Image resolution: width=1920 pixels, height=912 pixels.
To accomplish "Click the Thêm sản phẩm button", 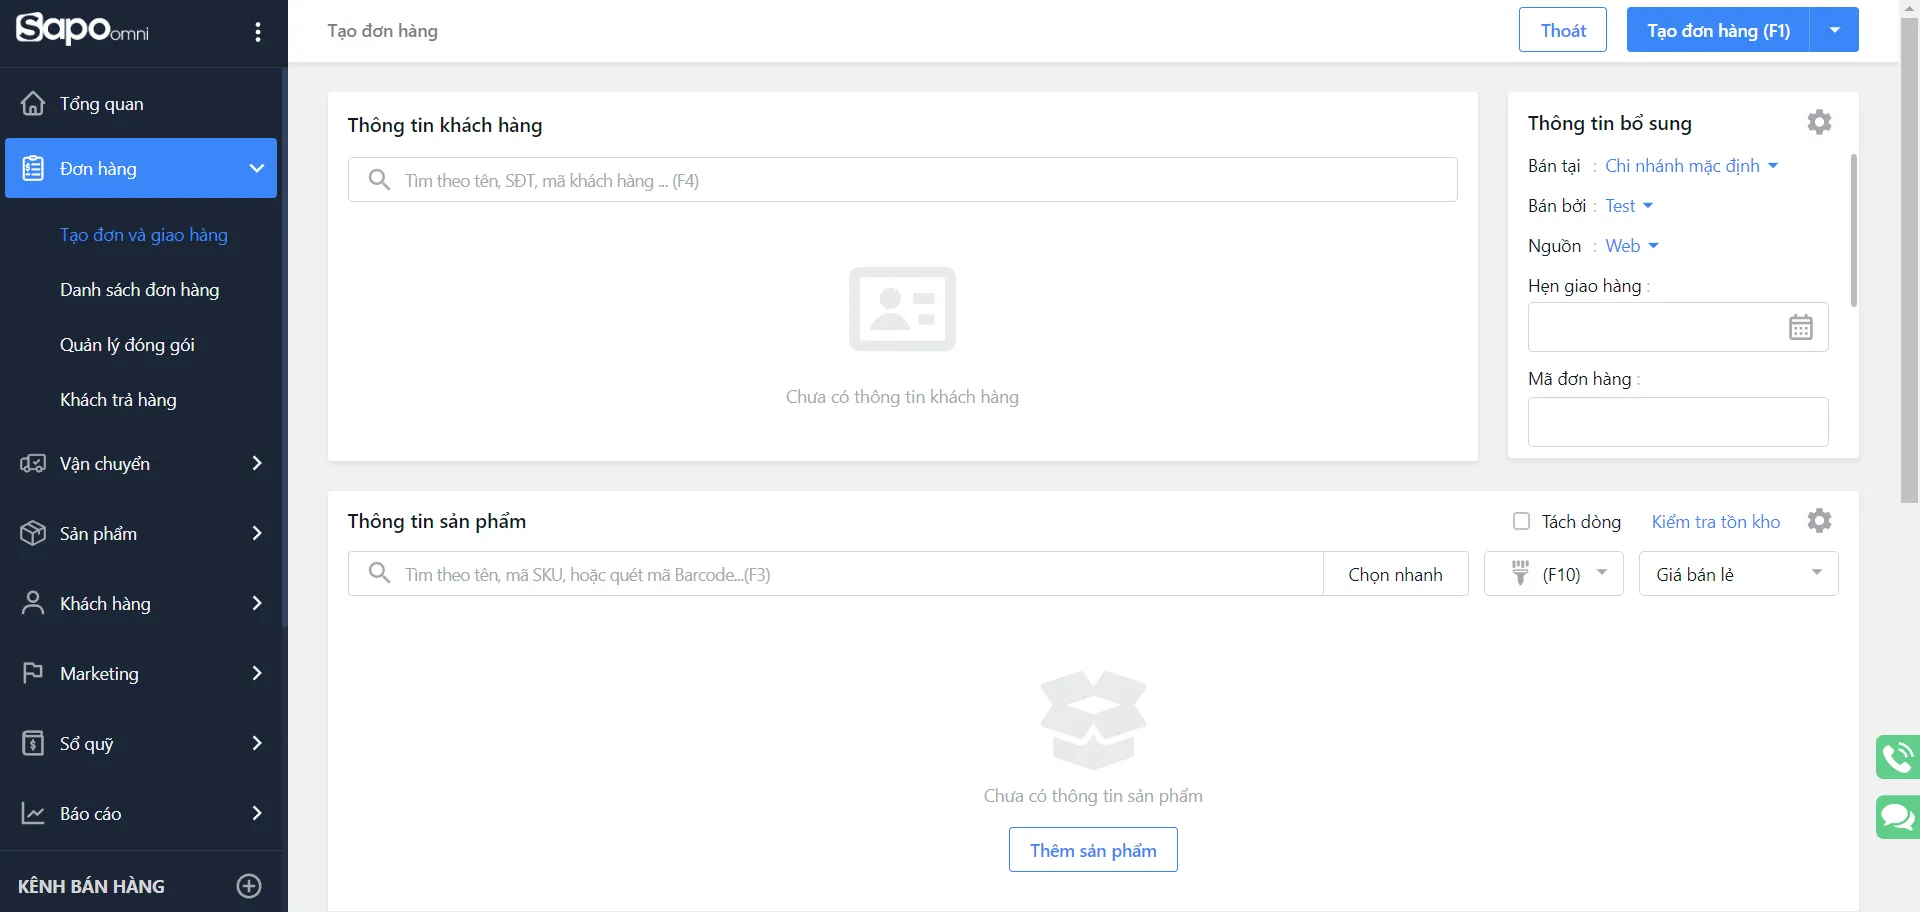I will click(1093, 850).
